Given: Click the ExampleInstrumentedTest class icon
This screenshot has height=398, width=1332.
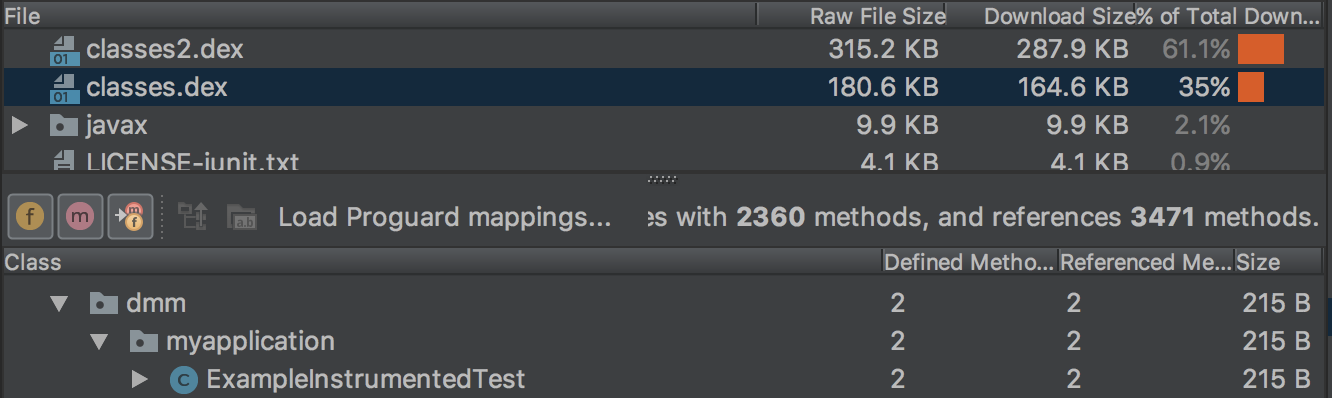Looking at the screenshot, I should click(183, 379).
